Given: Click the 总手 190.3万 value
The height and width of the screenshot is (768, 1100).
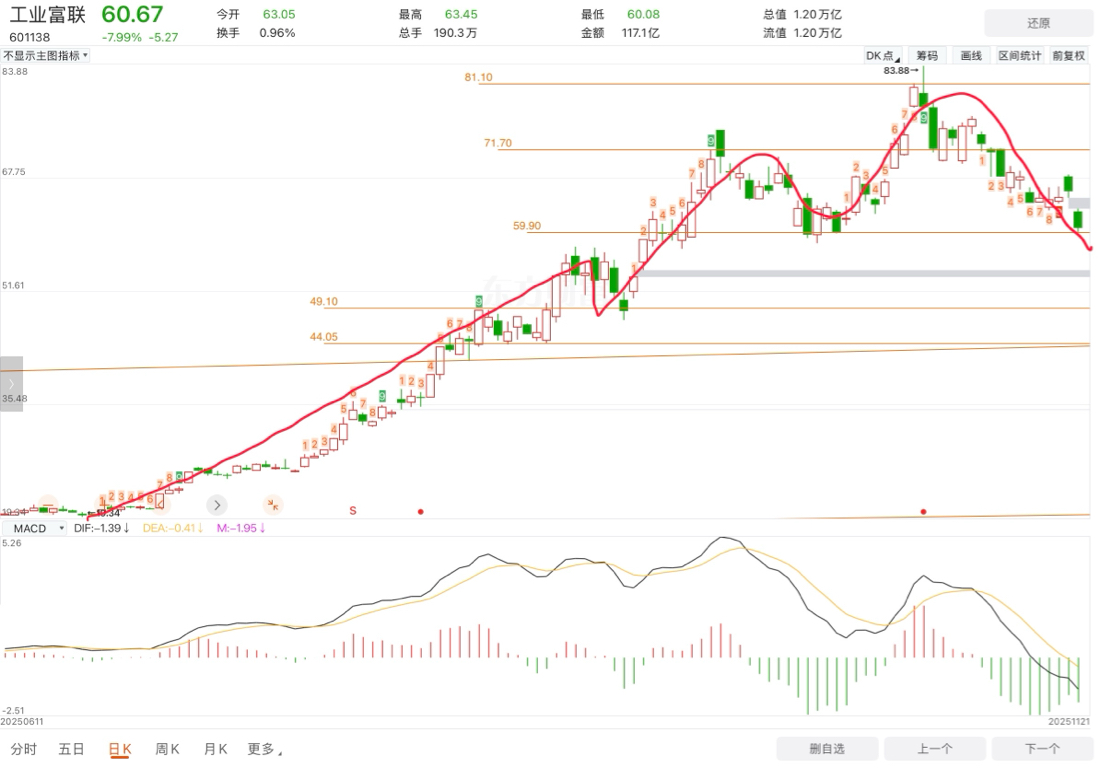Looking at the screenshot, I should tap(455, 33).
